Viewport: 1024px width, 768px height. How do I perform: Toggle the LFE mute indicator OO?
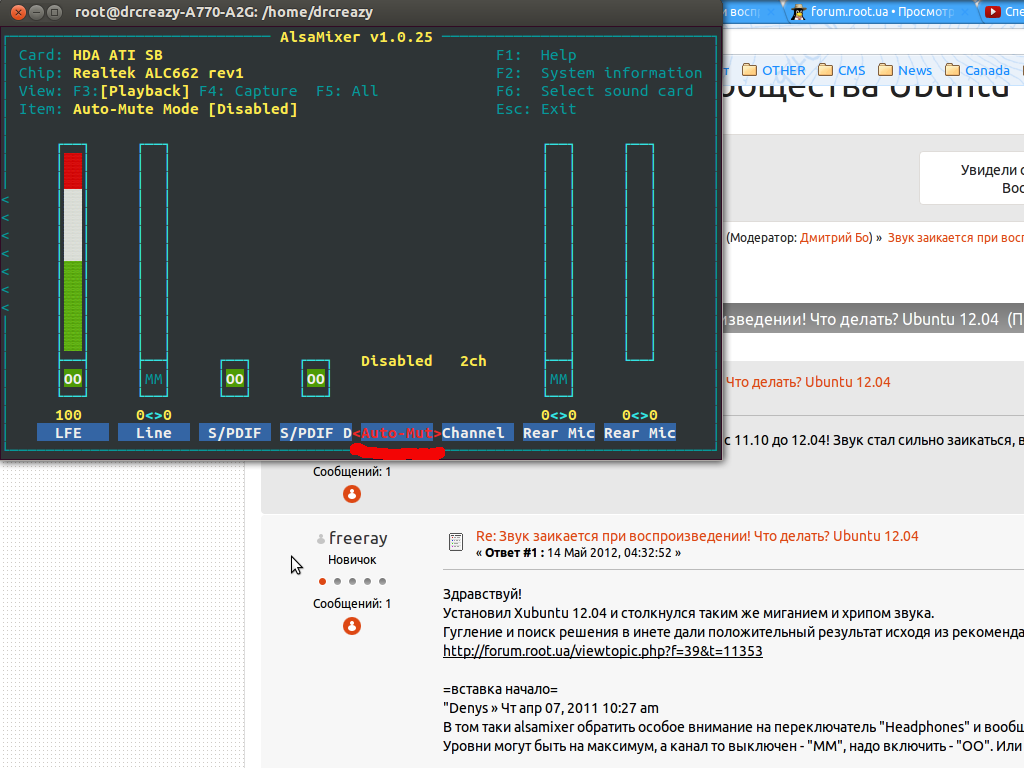(x=72, y=379)
